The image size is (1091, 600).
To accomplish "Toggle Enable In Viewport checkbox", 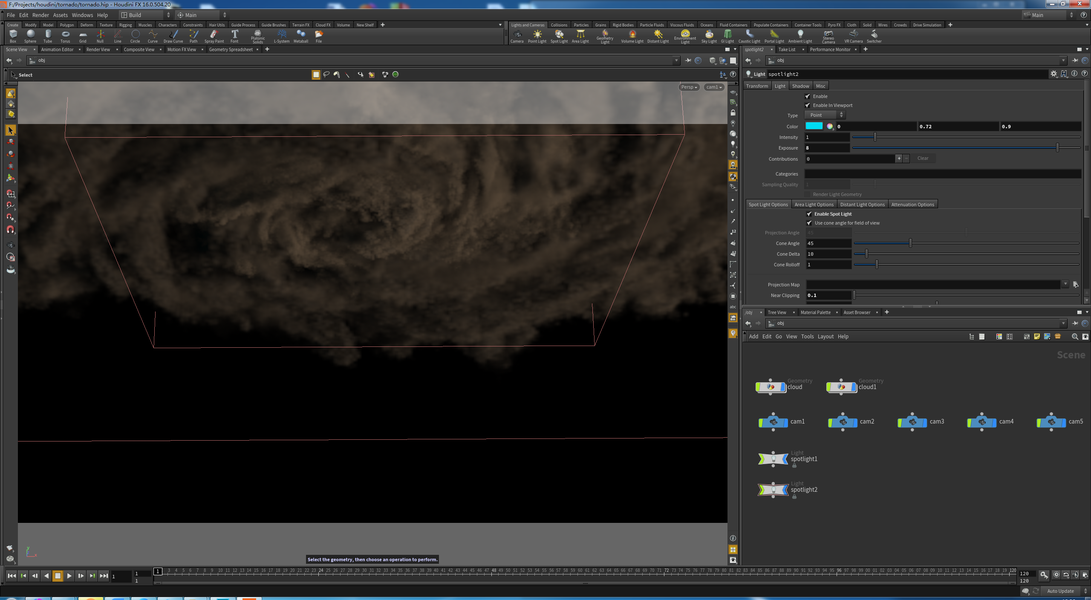I will (x=808, y=105).
